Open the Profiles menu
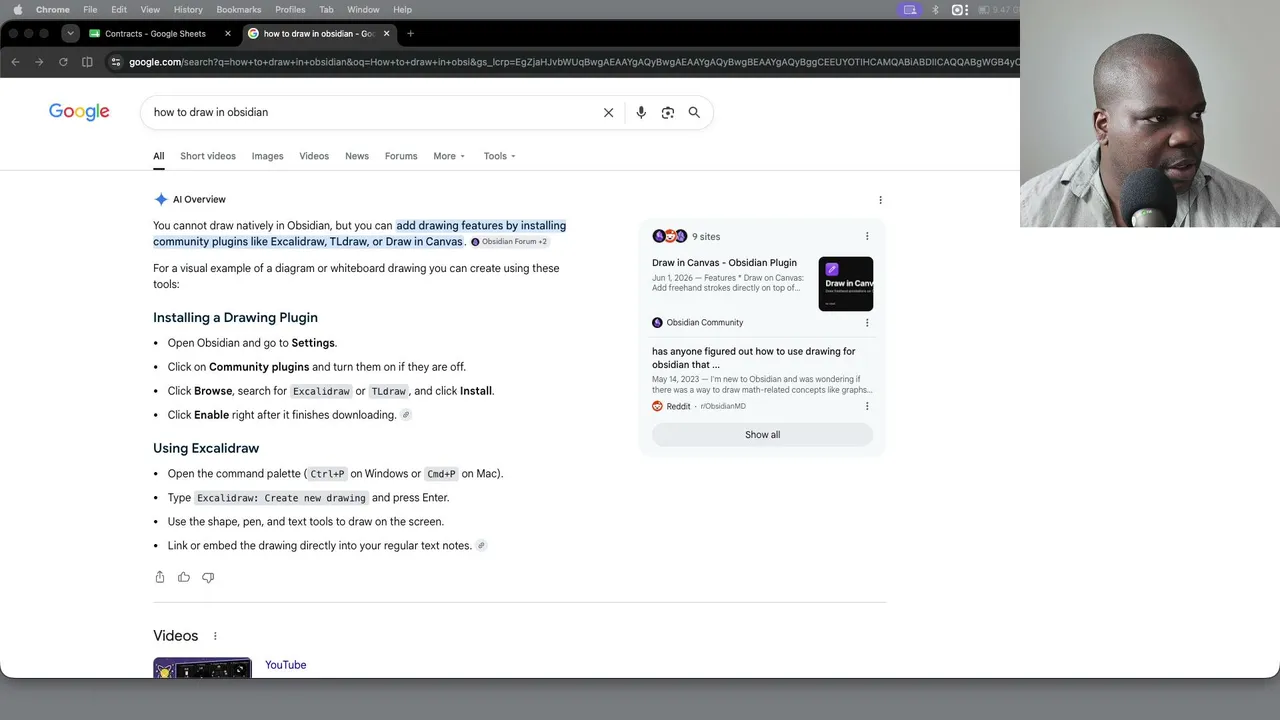This screenshot has height=720, width=1280. pyautogui.click(x=290, y=10)
